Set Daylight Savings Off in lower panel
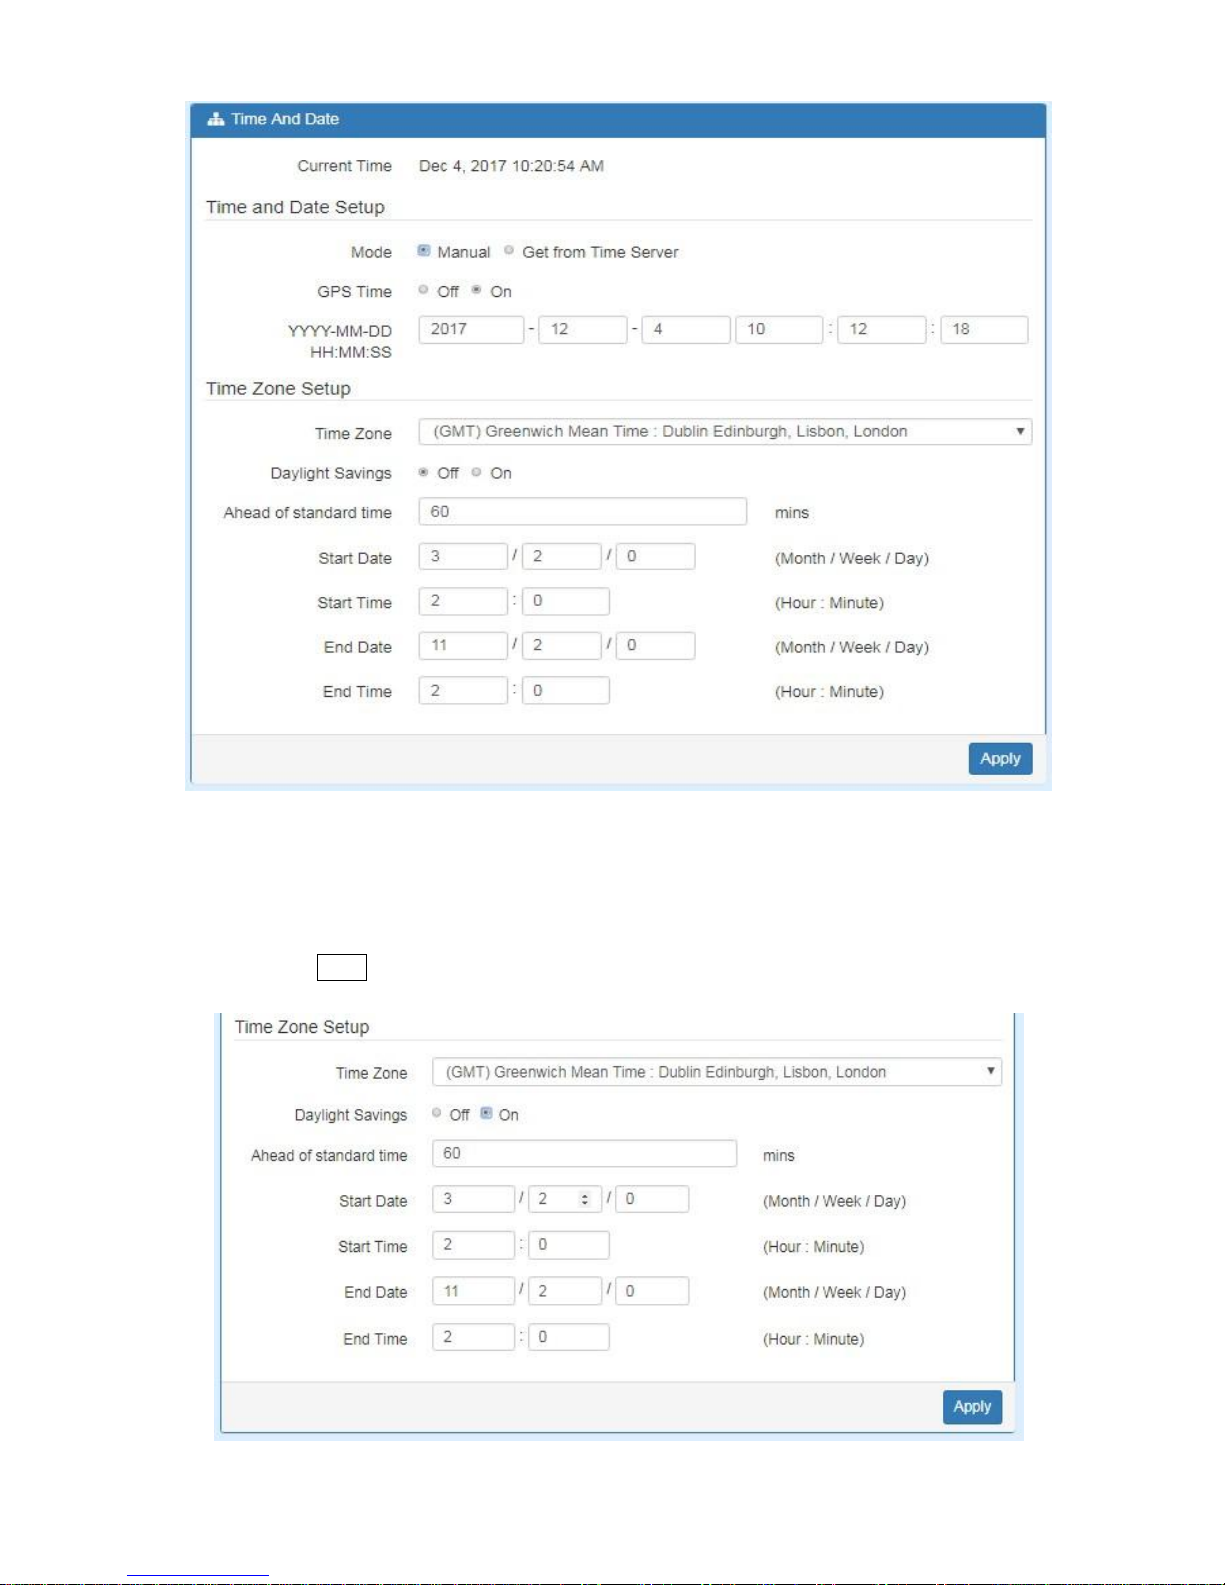 coord(437,1113)
